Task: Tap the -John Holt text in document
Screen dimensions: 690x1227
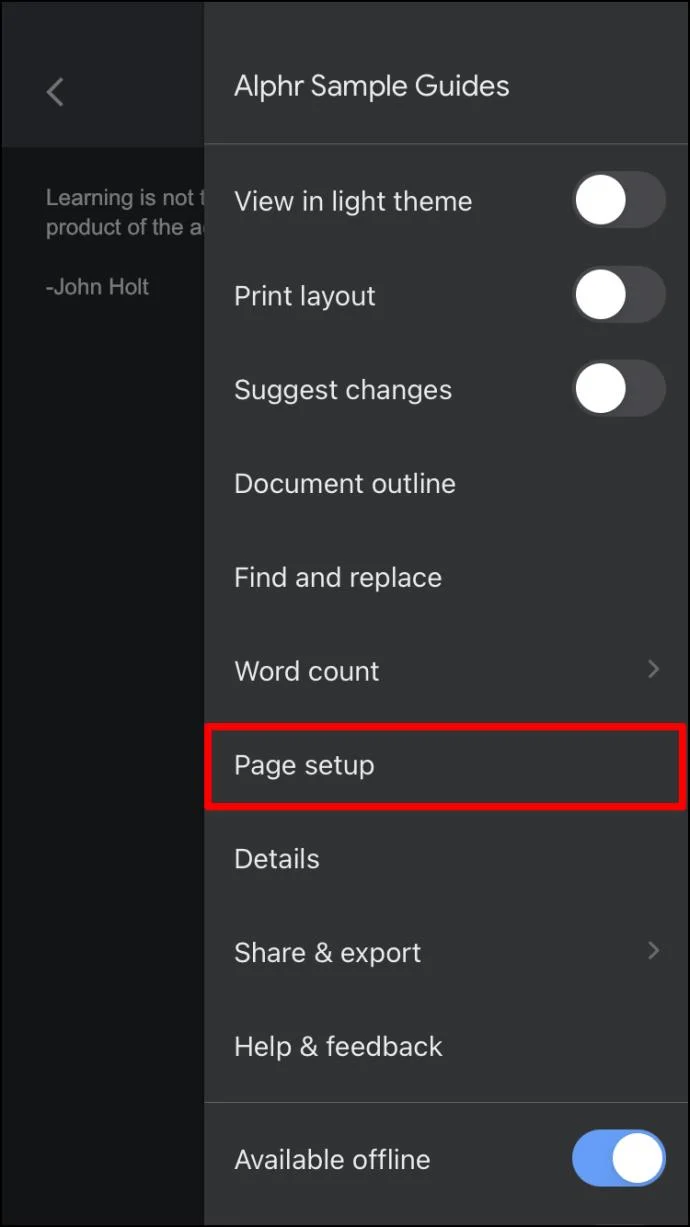Action: tap(98, 287)
